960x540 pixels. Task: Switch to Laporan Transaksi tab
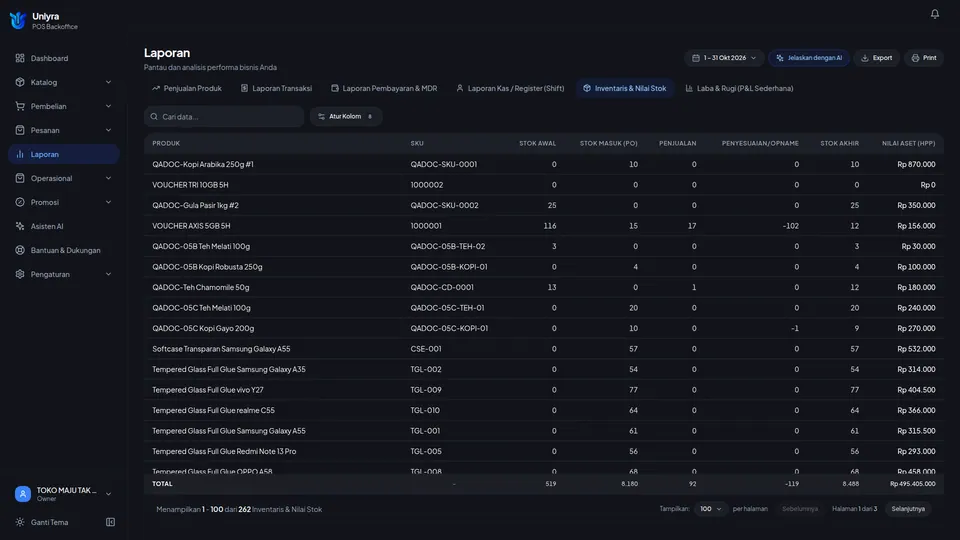(276, 88)
